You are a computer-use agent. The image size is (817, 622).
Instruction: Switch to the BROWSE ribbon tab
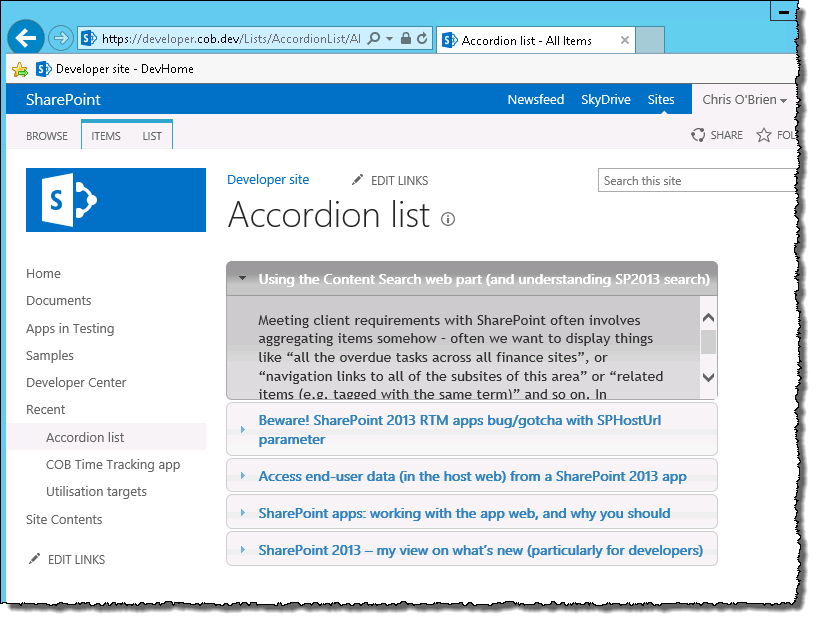click(x=47, y=136)
